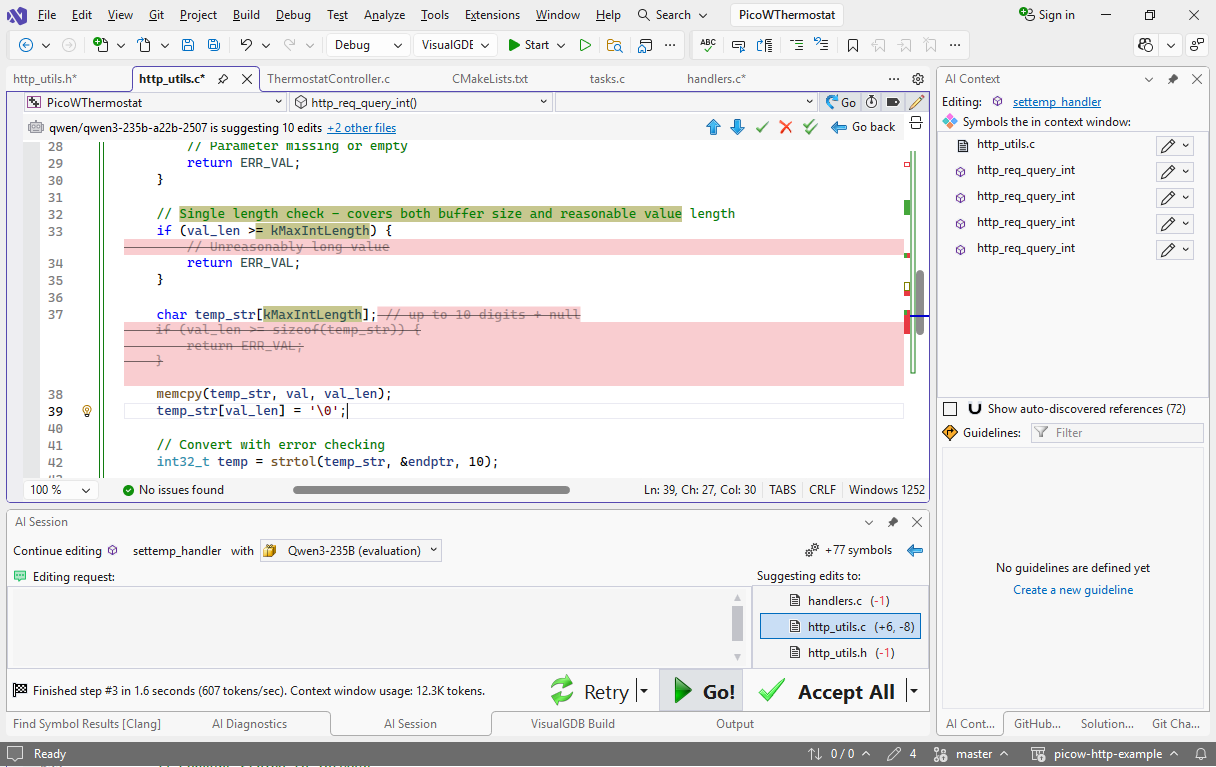Reject current edit with red X

[786, 127]
